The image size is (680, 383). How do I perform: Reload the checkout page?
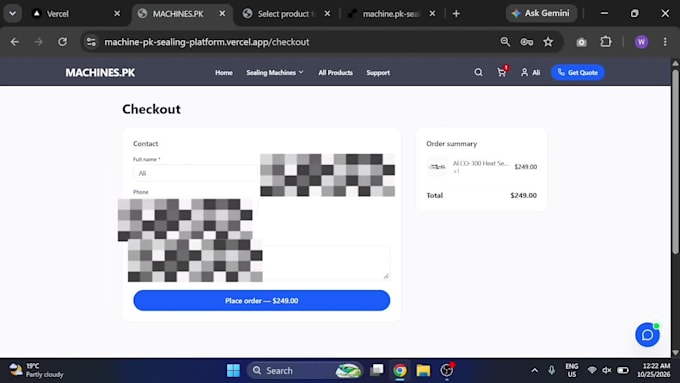(62, 42)
